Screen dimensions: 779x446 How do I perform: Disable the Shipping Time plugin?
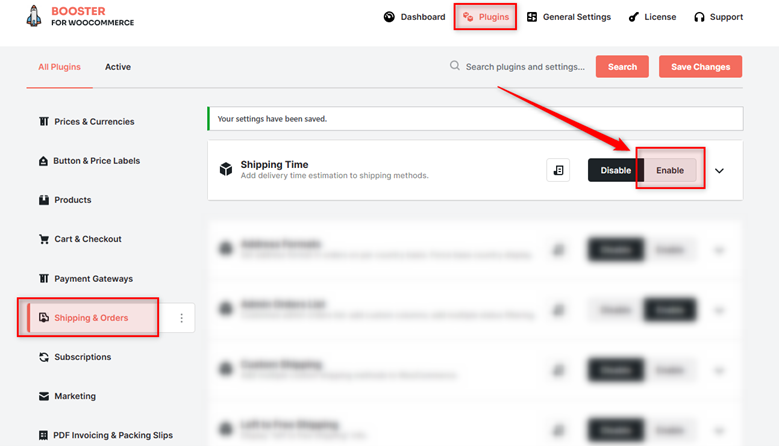pyautogui.click(x=616, y=170)
